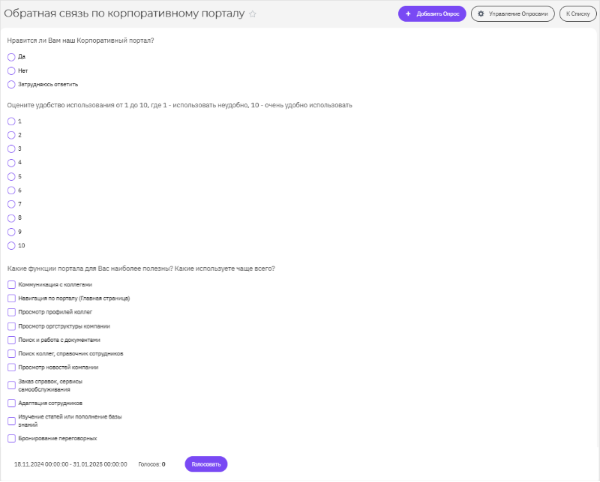Screen dimensions: 600x482
Task: Click the gear icon in Управление Опросами
Action: [481, 14]
